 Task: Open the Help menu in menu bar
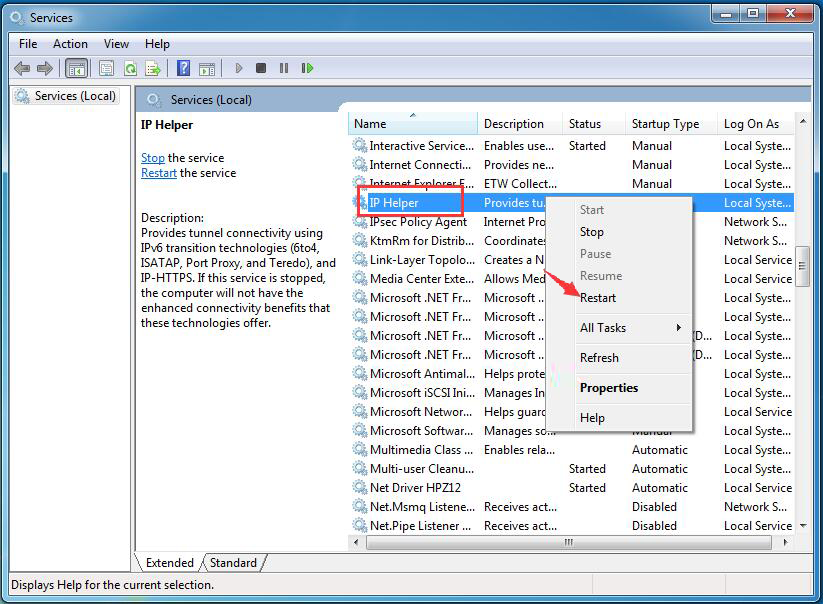(157, 44)
